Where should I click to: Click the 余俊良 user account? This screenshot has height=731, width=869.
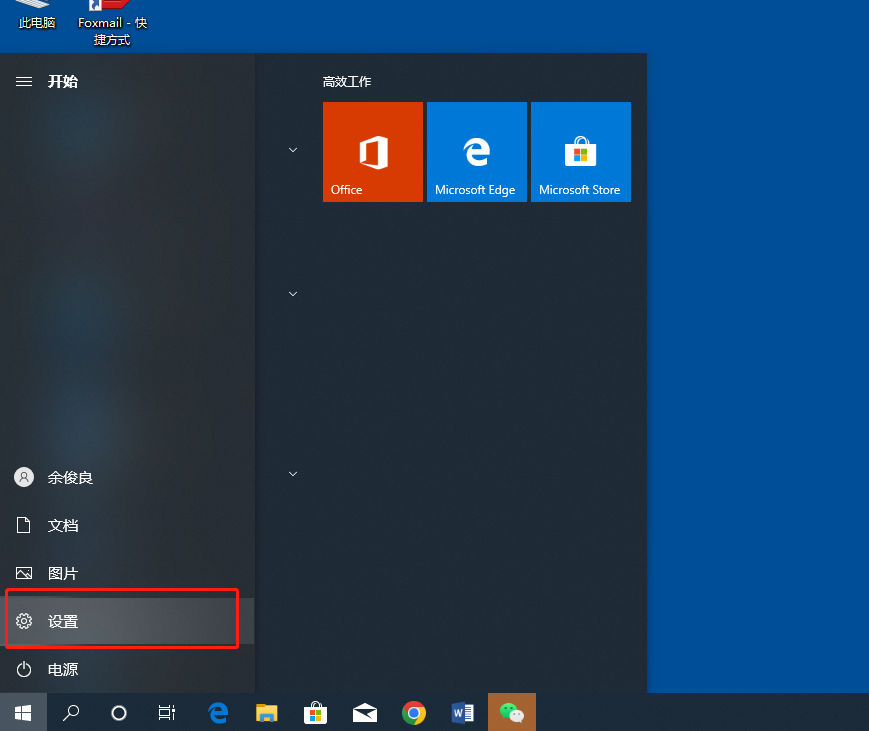[x=70, y=478]
